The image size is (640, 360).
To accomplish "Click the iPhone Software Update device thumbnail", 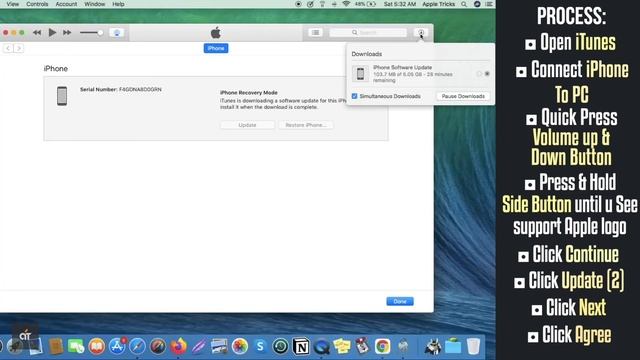I will [360, 74].
